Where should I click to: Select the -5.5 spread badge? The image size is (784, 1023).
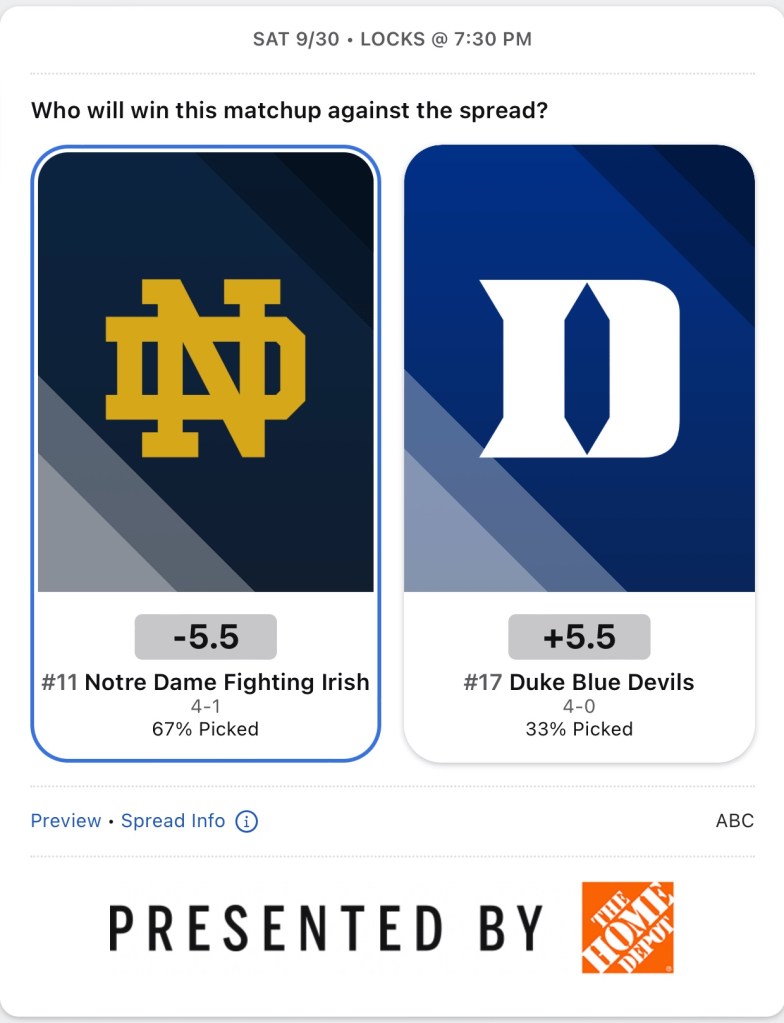[x=205, y=637]
